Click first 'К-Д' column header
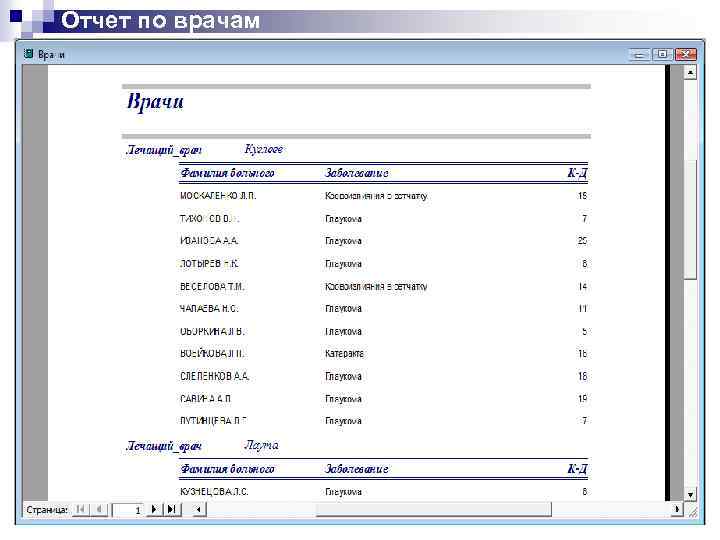720x540 pixels. coord(577,173)
